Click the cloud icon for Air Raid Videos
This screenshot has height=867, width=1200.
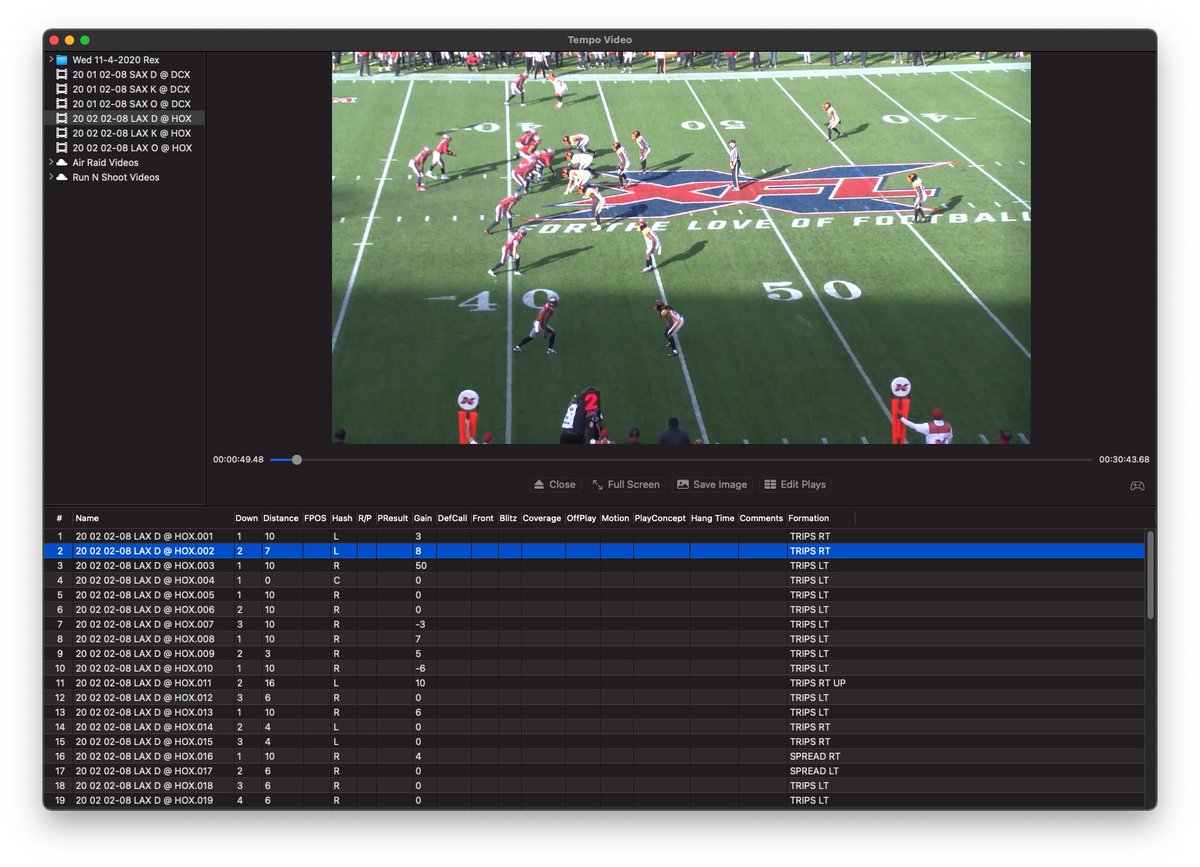[x=62, y=163]
